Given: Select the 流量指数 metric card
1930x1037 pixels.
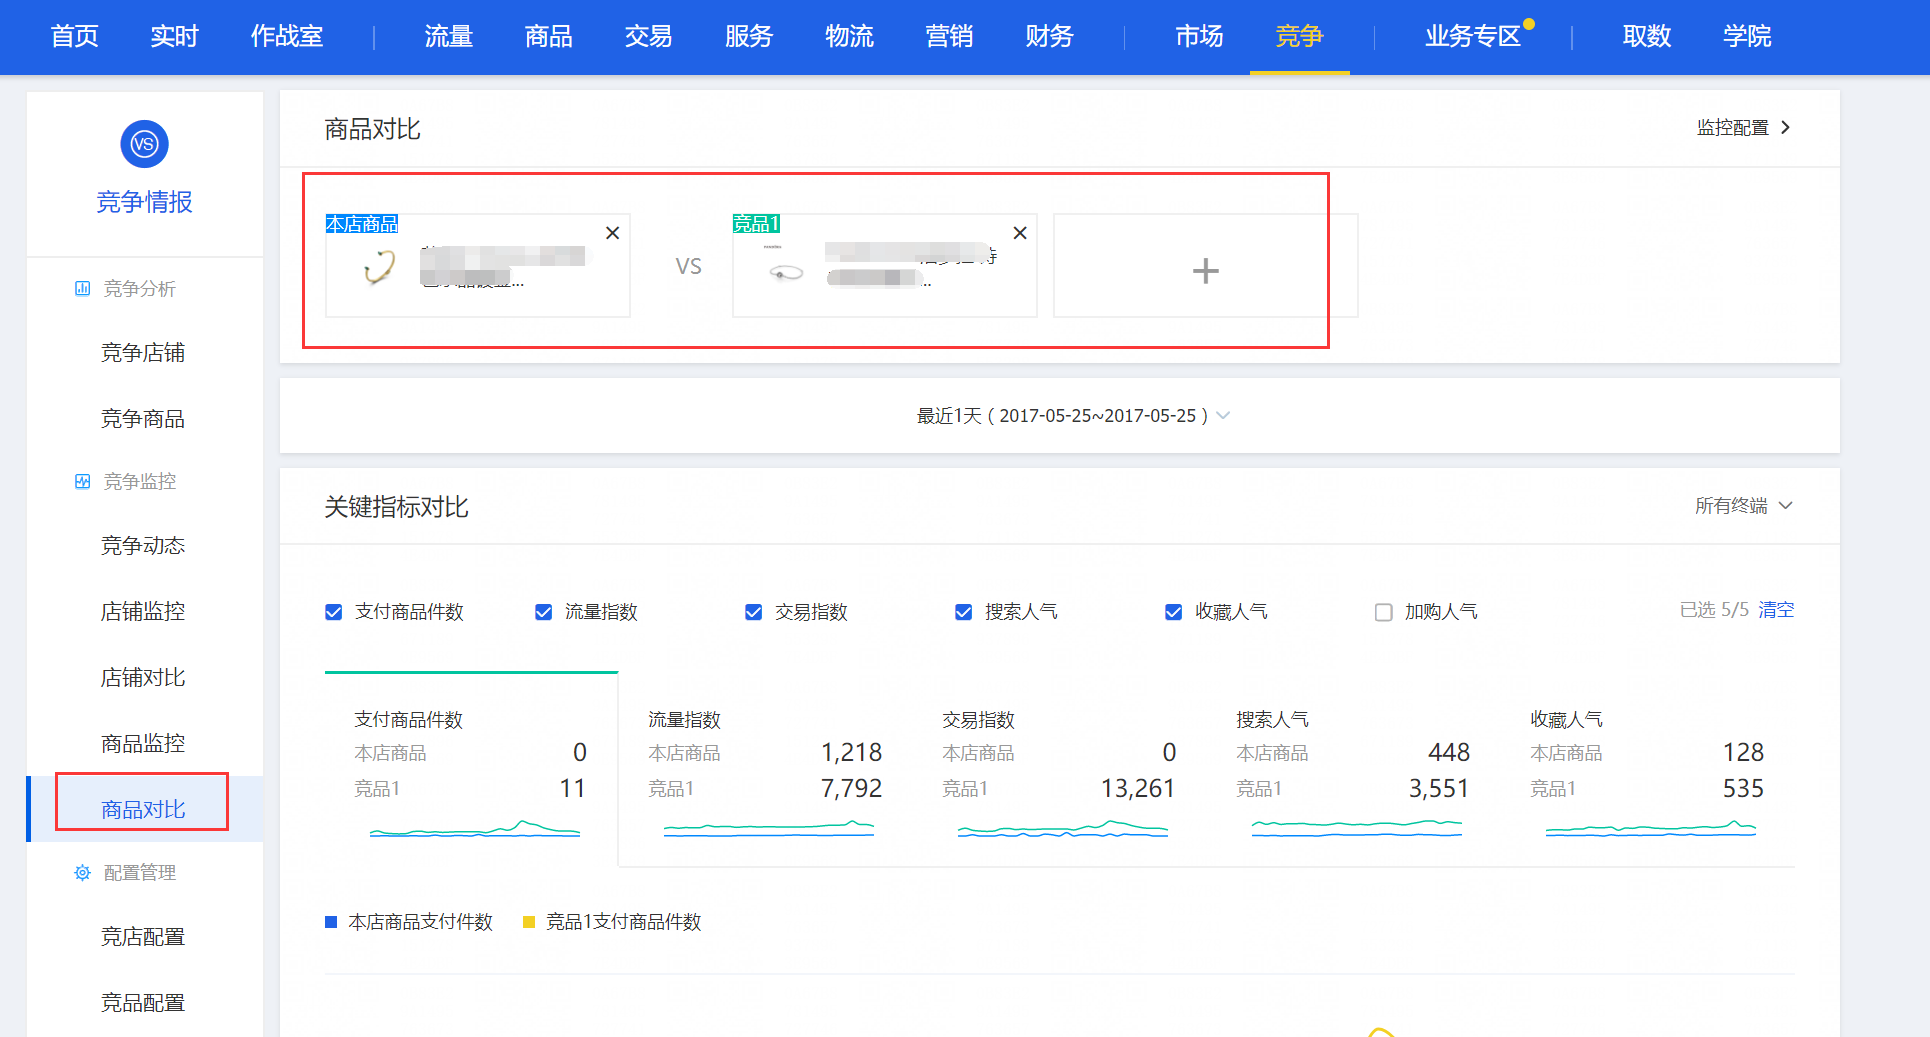Looking at the screenshot, I should pos(765,770).
